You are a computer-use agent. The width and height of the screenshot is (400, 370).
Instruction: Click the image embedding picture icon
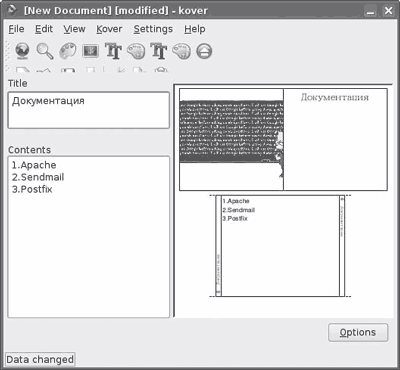90,51
